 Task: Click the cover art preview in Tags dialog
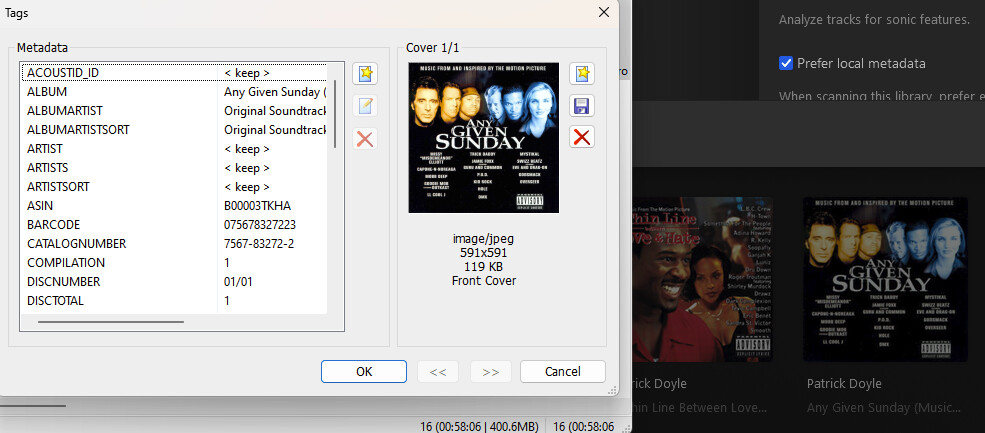pyautogui.click(x=484, y=137)
